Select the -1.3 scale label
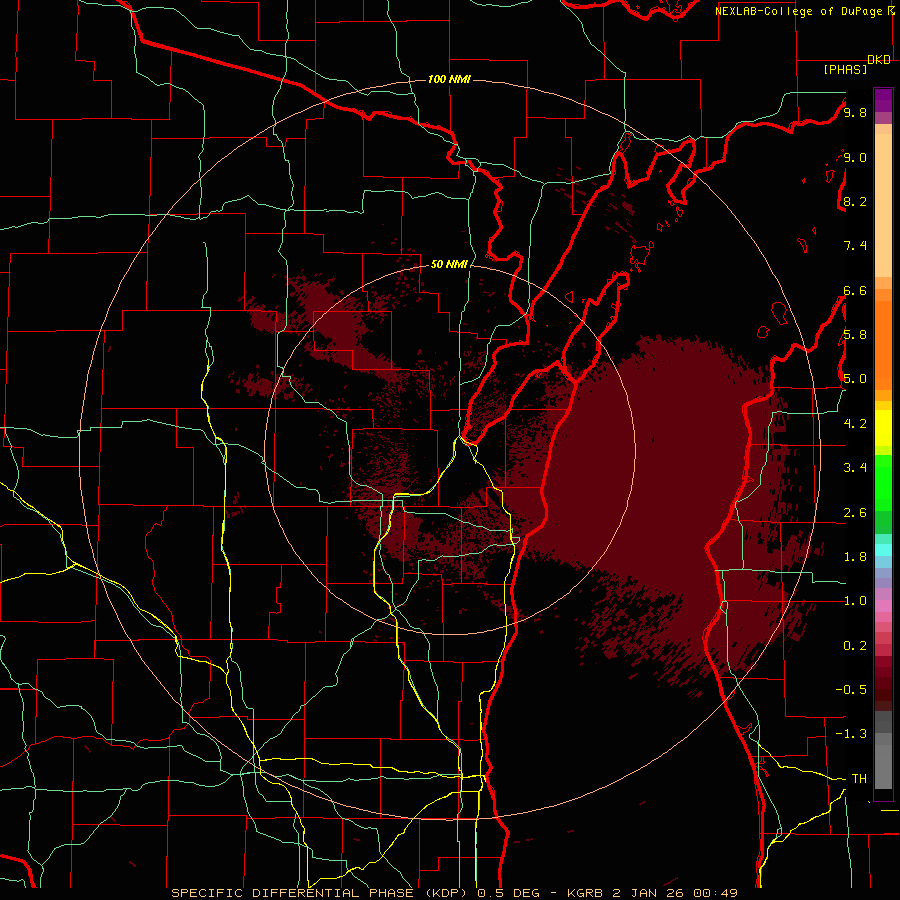Image resolution: width=900 pixels, height=900 pixels. tap(851, 734)
